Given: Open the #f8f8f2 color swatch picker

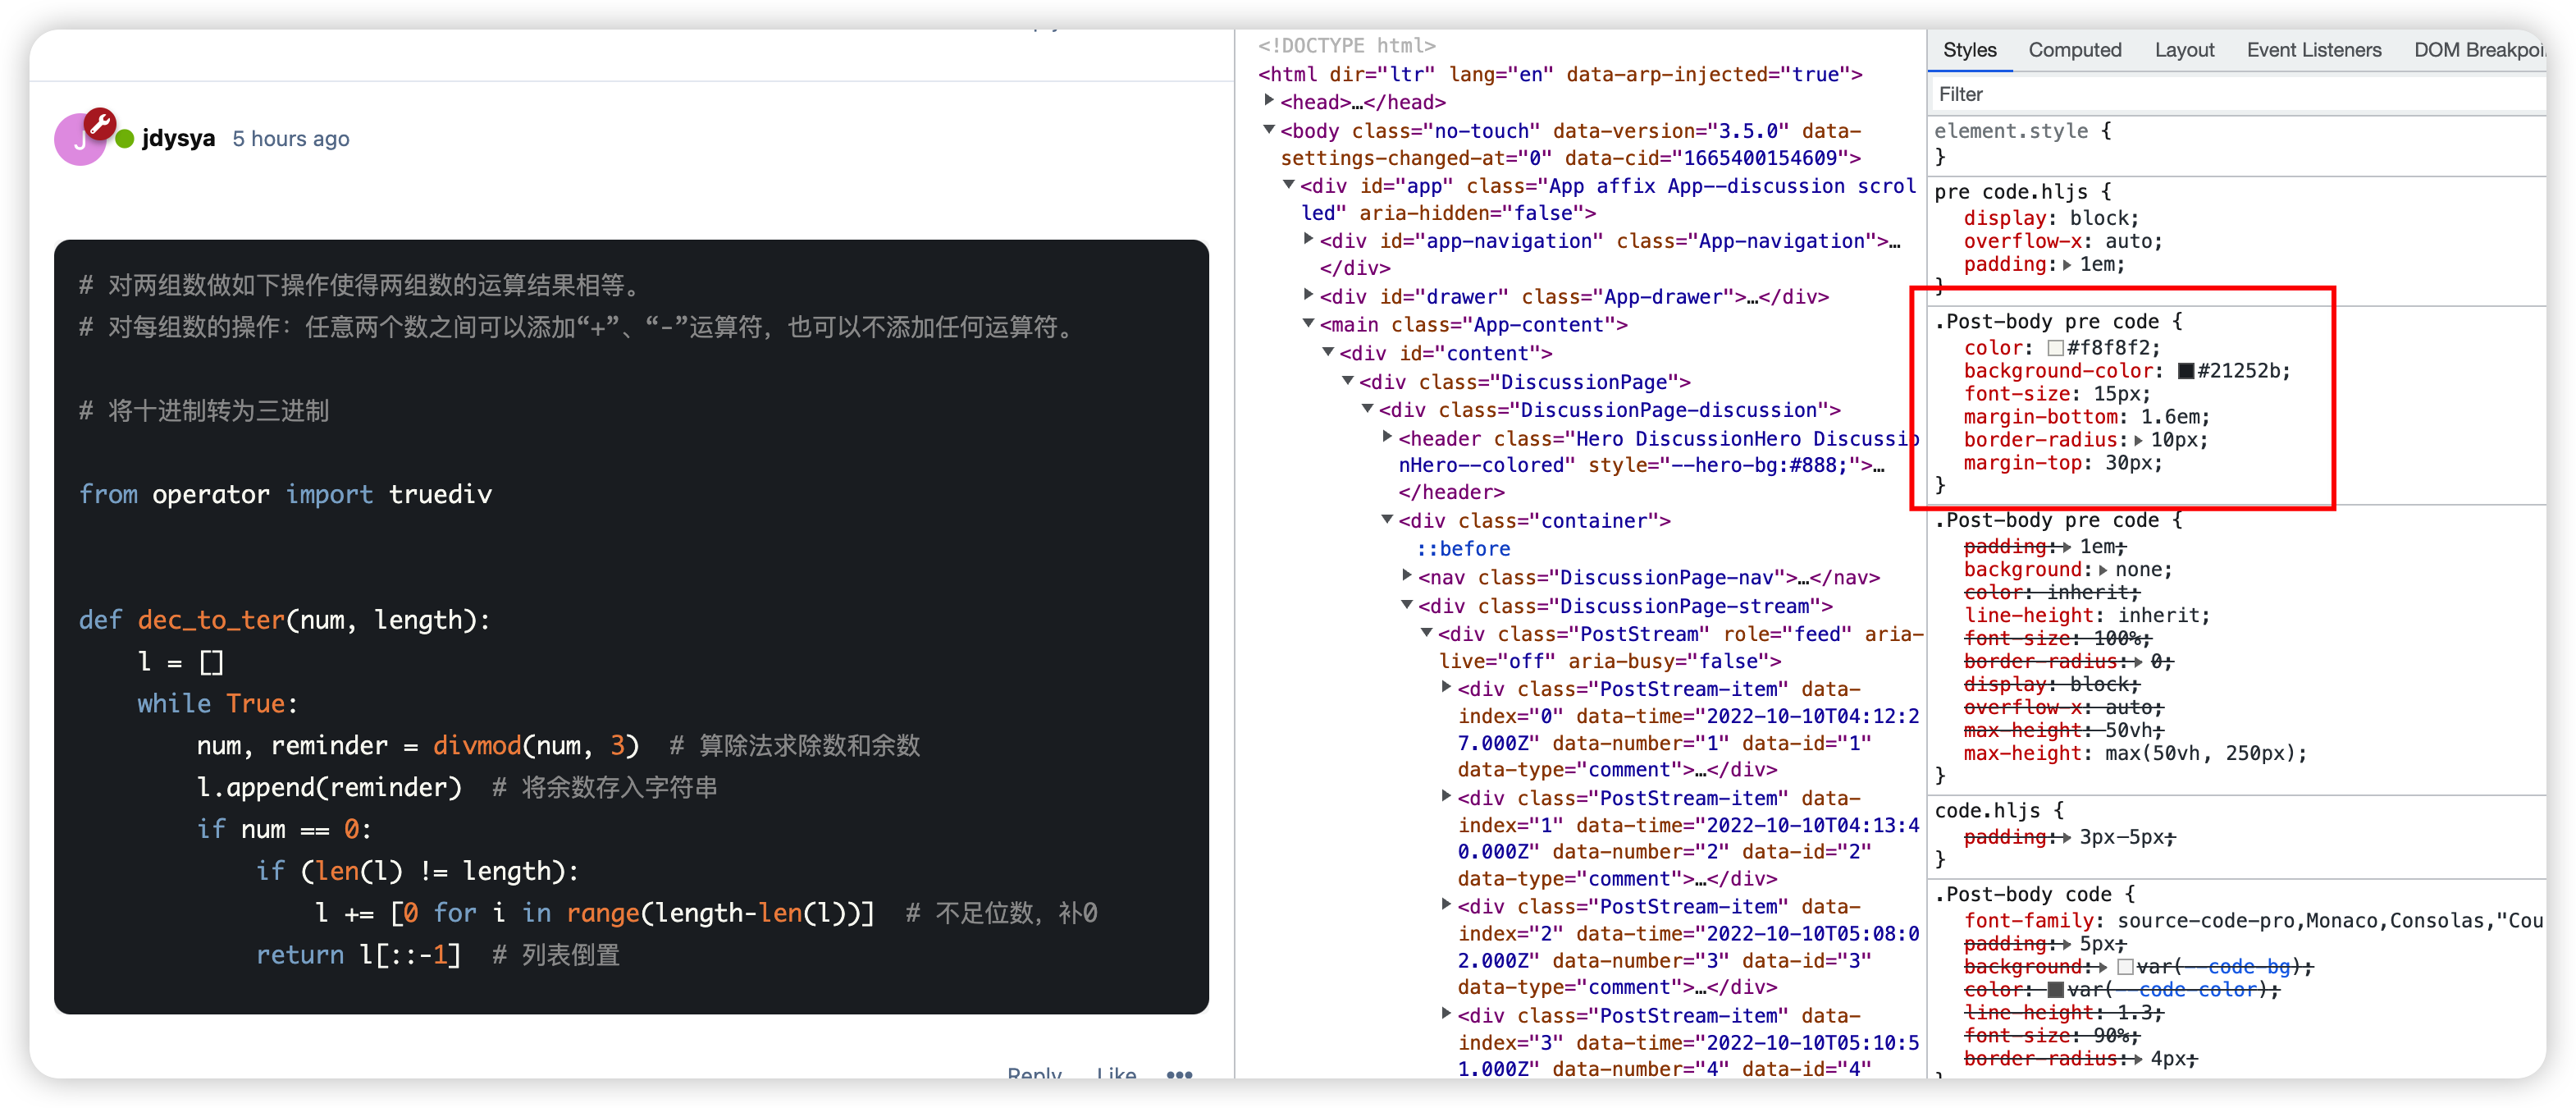Looking at the screenshot, I should click(2055, 348).
